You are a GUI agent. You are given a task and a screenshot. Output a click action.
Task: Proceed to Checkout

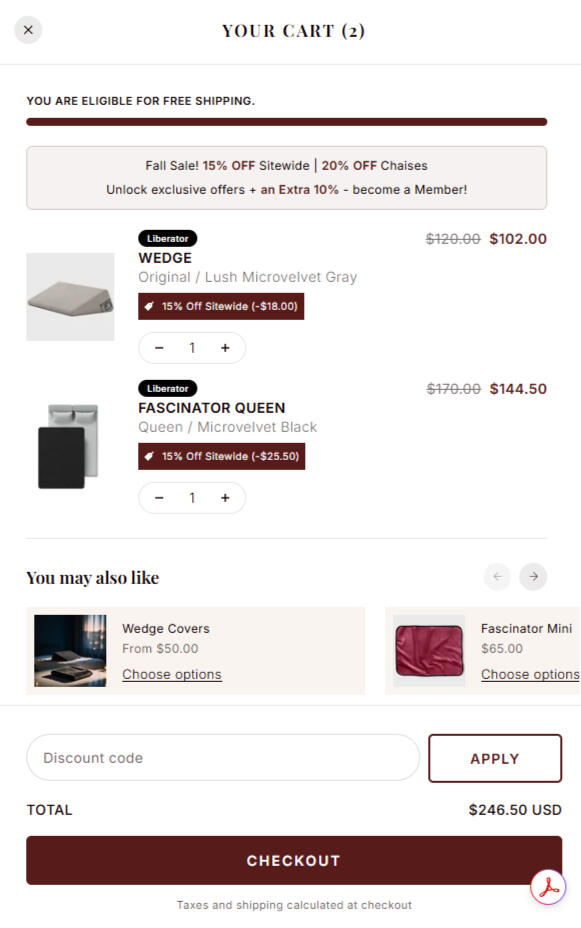[x=294, y=860]
